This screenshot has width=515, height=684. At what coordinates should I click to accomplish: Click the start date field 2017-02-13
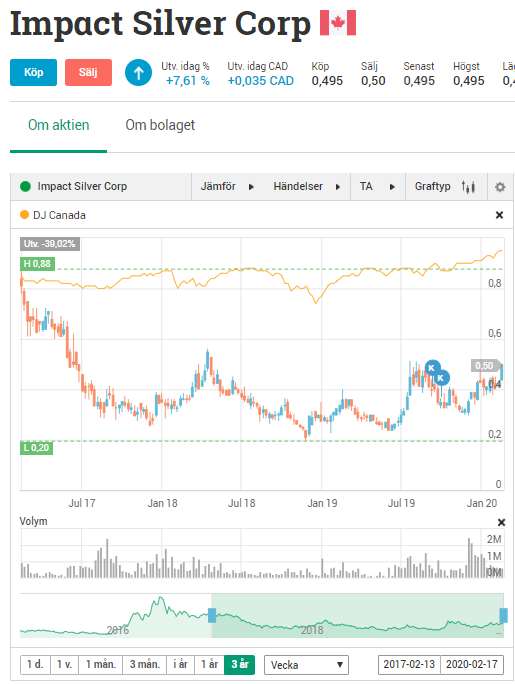click(x=409, y=665)
